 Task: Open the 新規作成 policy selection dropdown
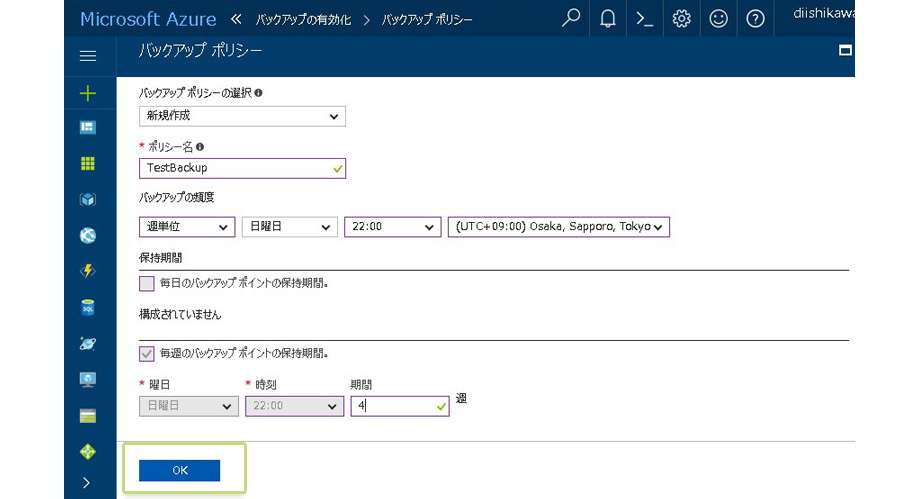tap(243, 116)
